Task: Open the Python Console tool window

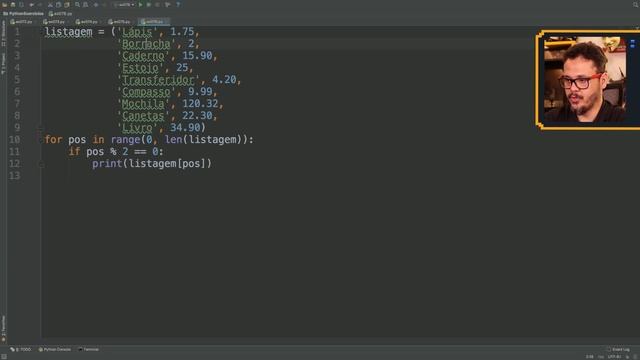Action: 55,349
